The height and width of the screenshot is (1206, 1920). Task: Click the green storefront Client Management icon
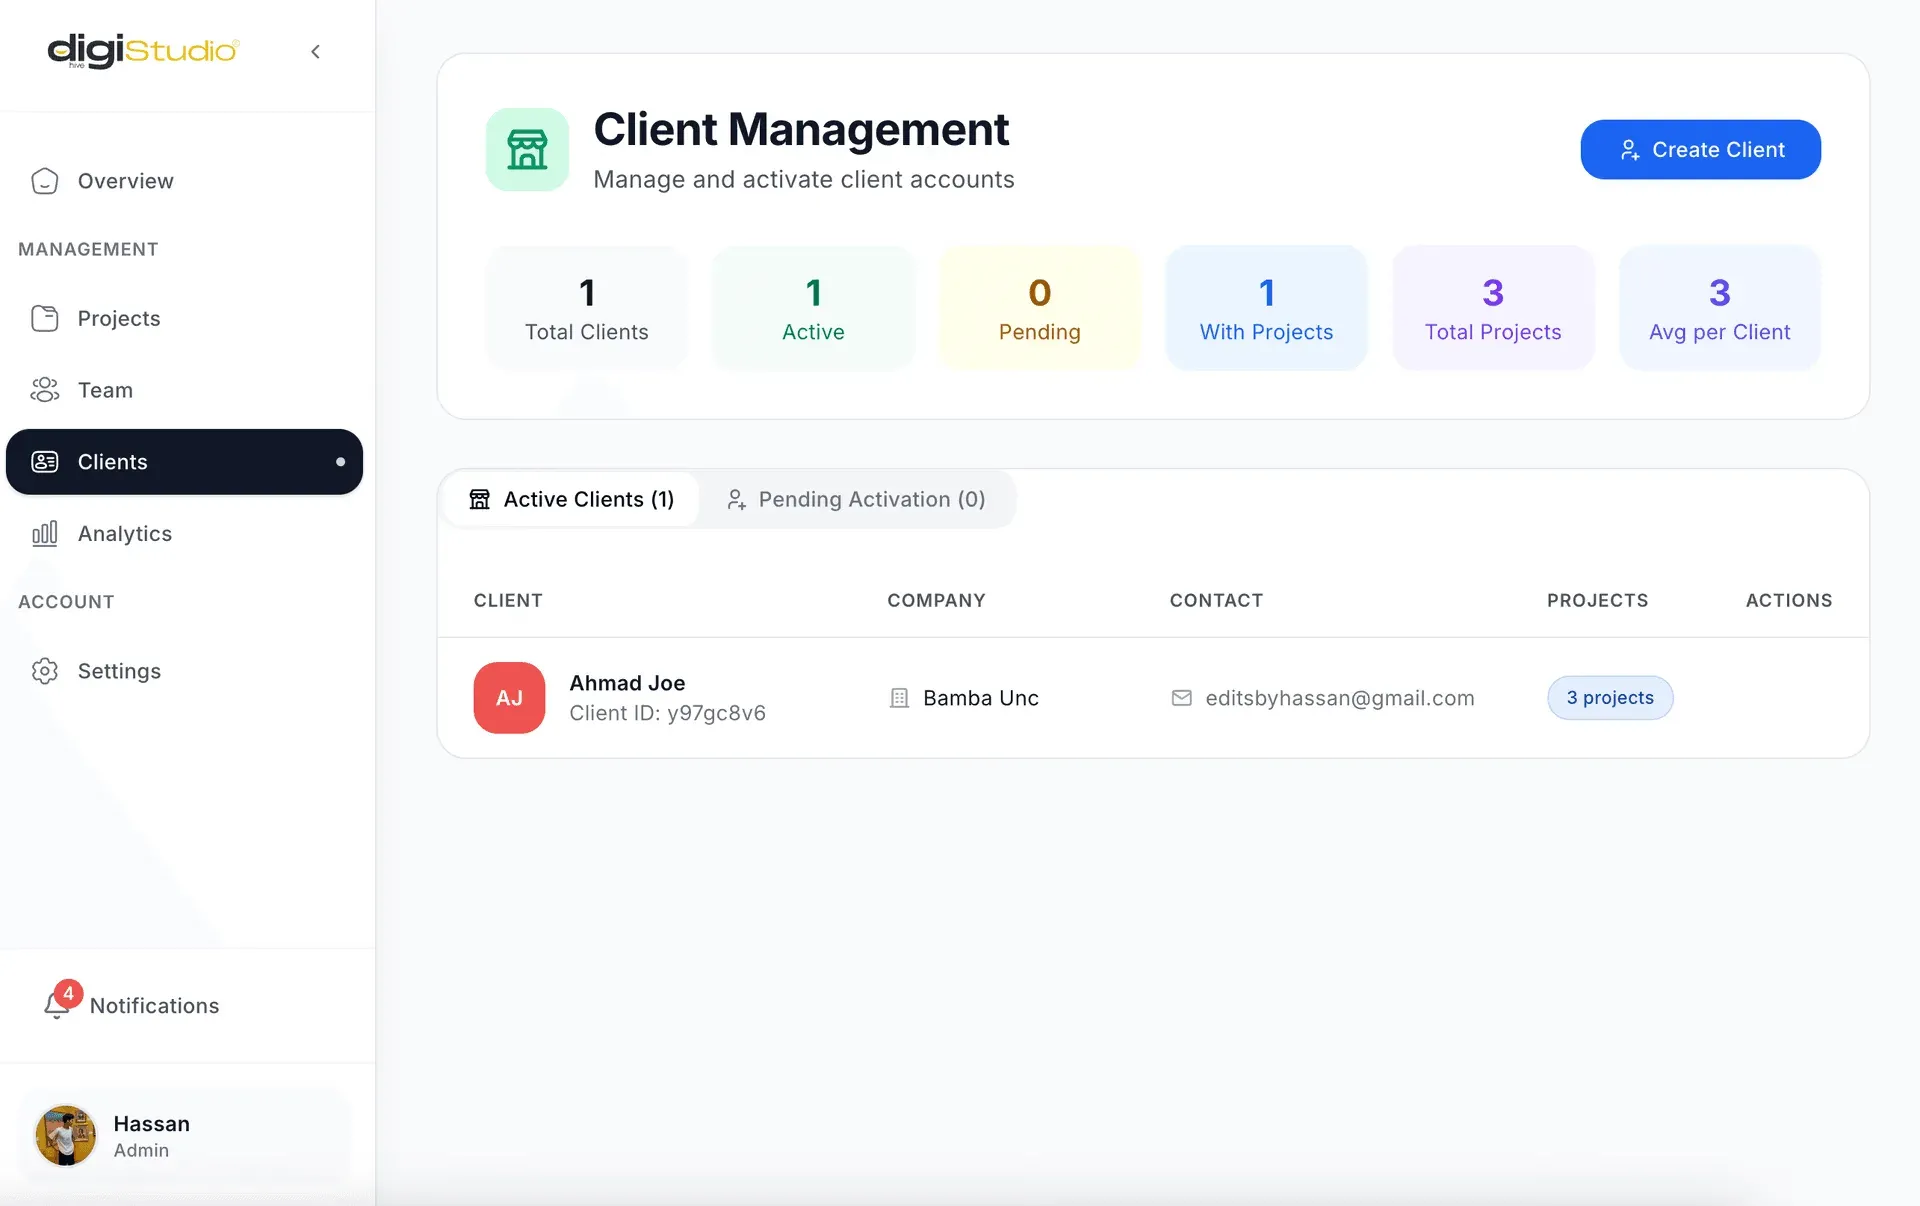tap(527, 149)
